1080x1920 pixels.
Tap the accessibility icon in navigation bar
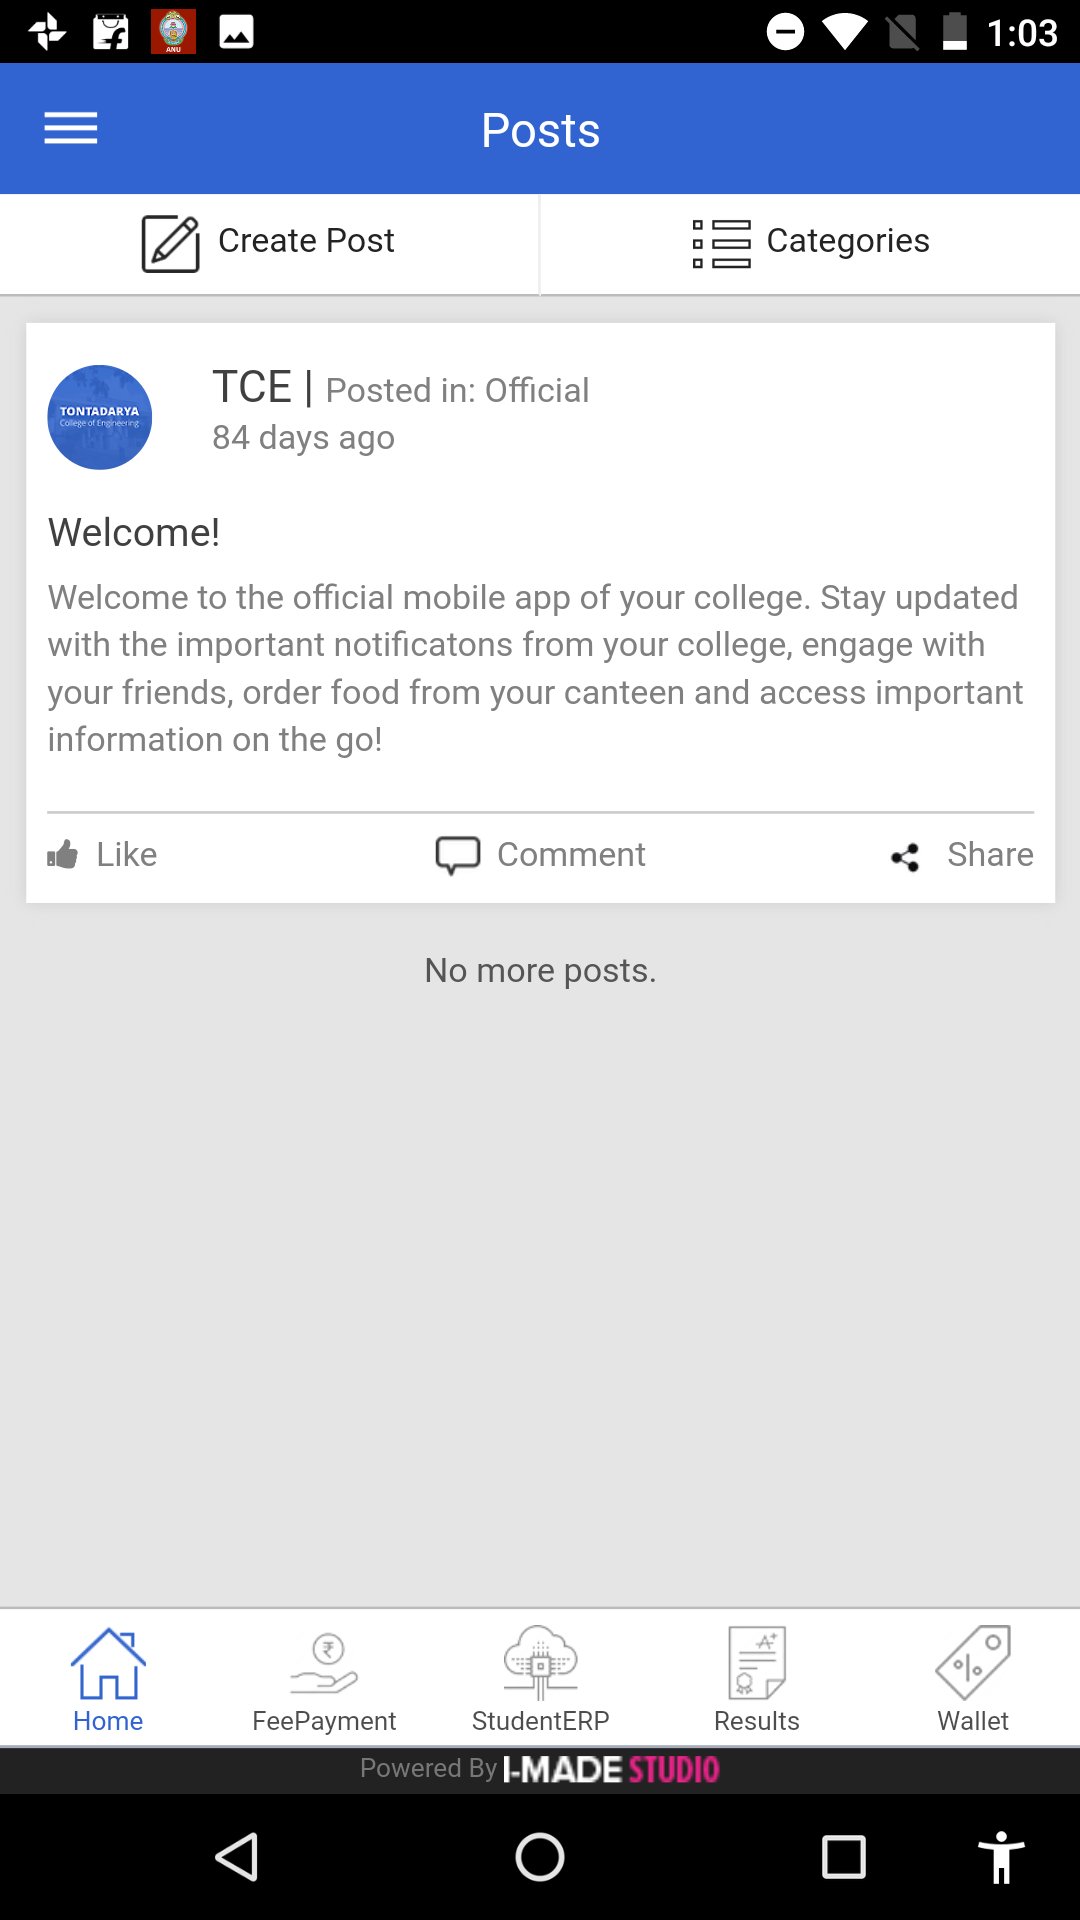tap(1001, 1858)
